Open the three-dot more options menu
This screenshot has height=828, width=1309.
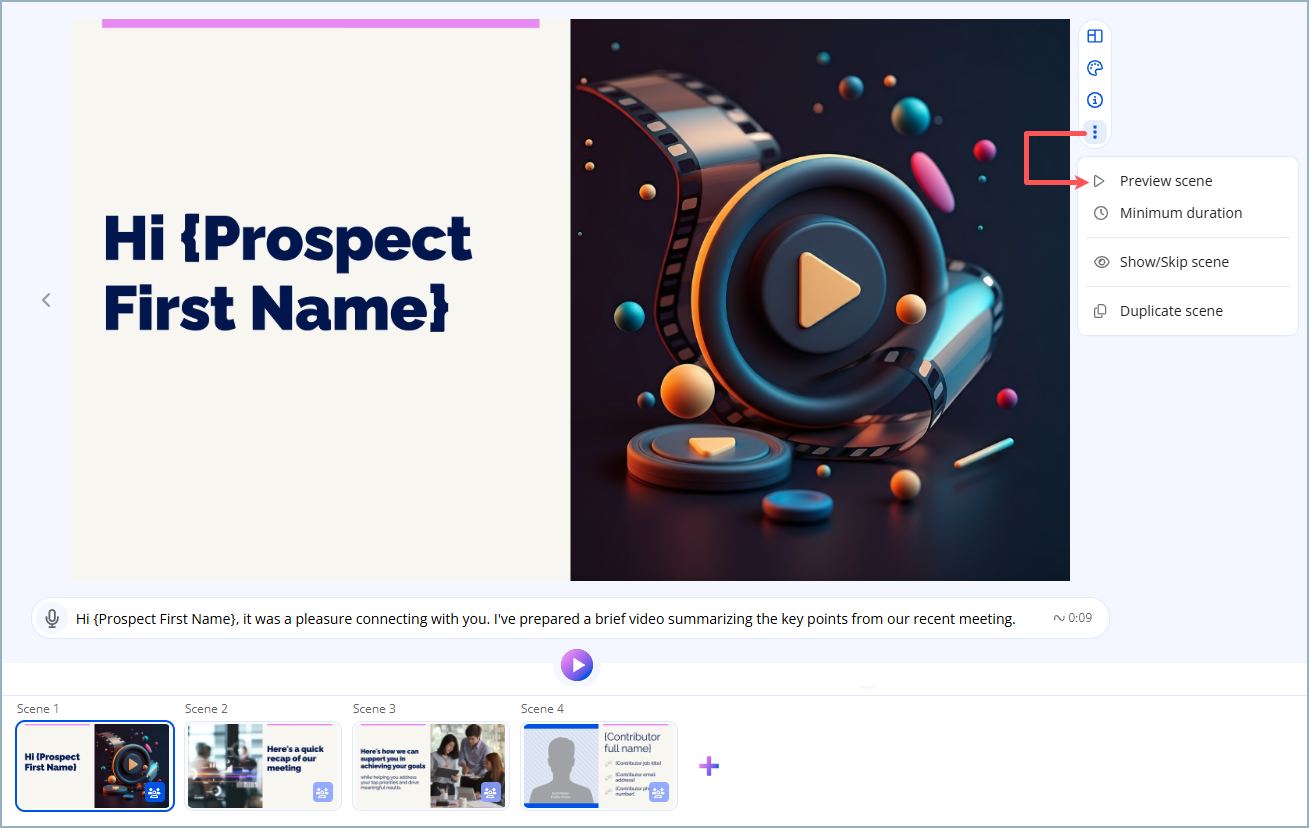[1095, 132]
